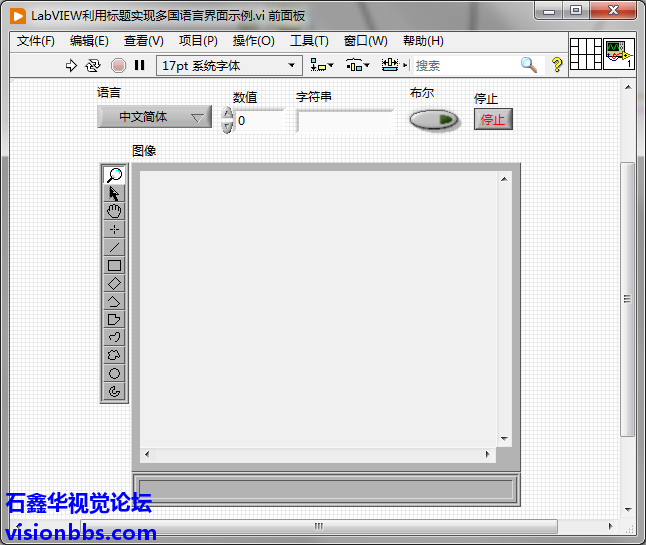
Task: Click the image display up scroll arrow
Action: (504, 179)
